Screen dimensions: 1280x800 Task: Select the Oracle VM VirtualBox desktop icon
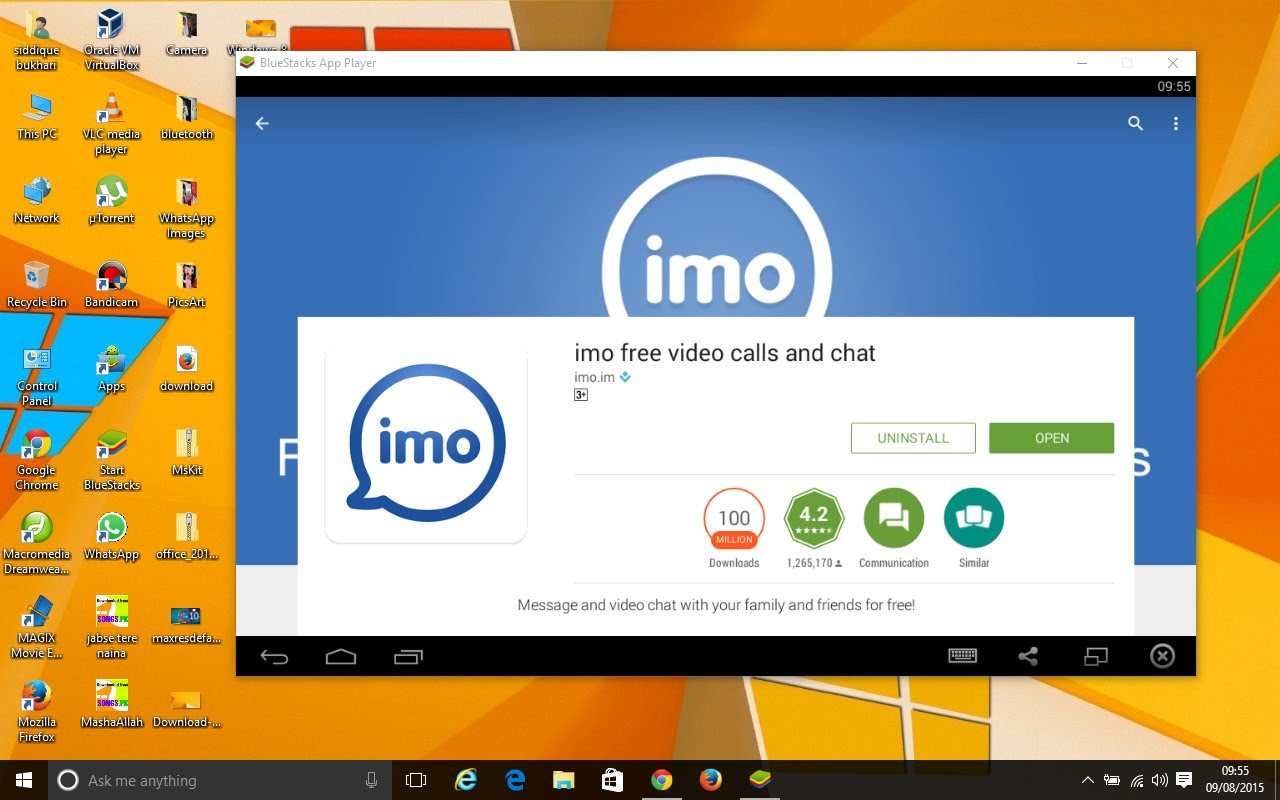111,40
